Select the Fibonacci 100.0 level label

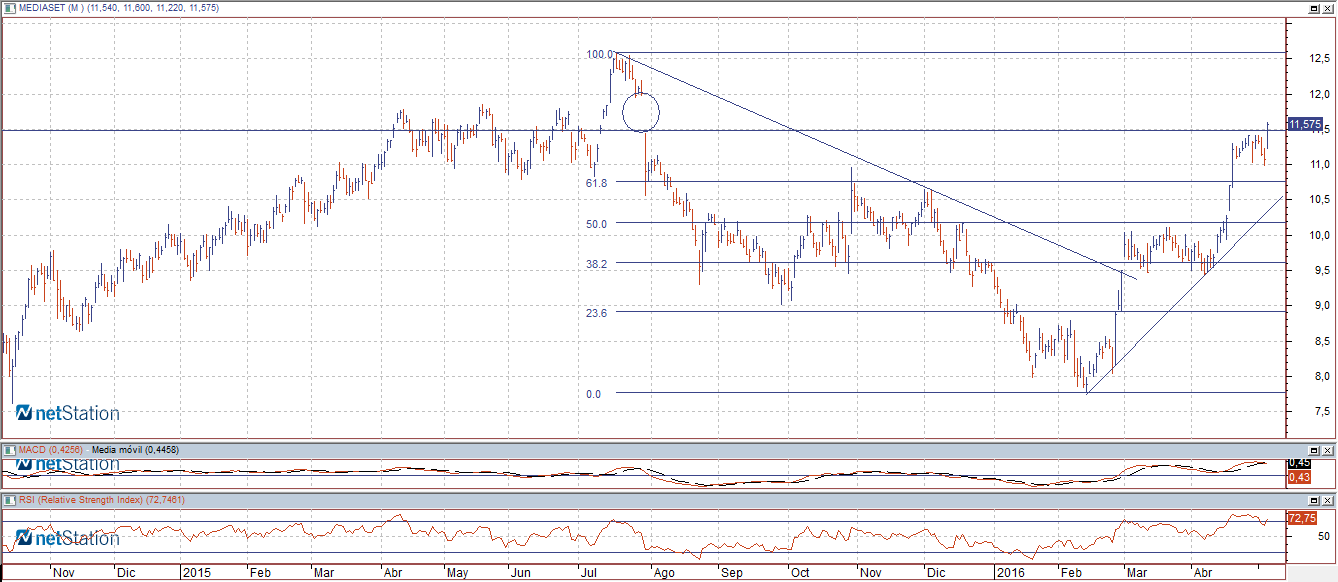click(600, 54)
